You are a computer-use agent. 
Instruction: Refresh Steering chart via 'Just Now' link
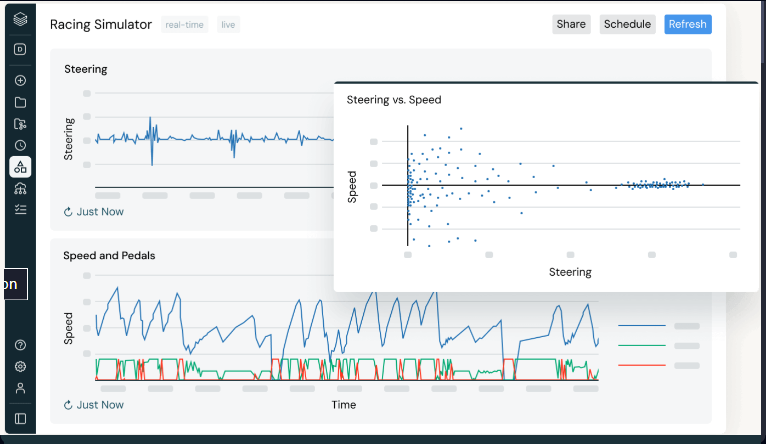(x=94, y=212)
